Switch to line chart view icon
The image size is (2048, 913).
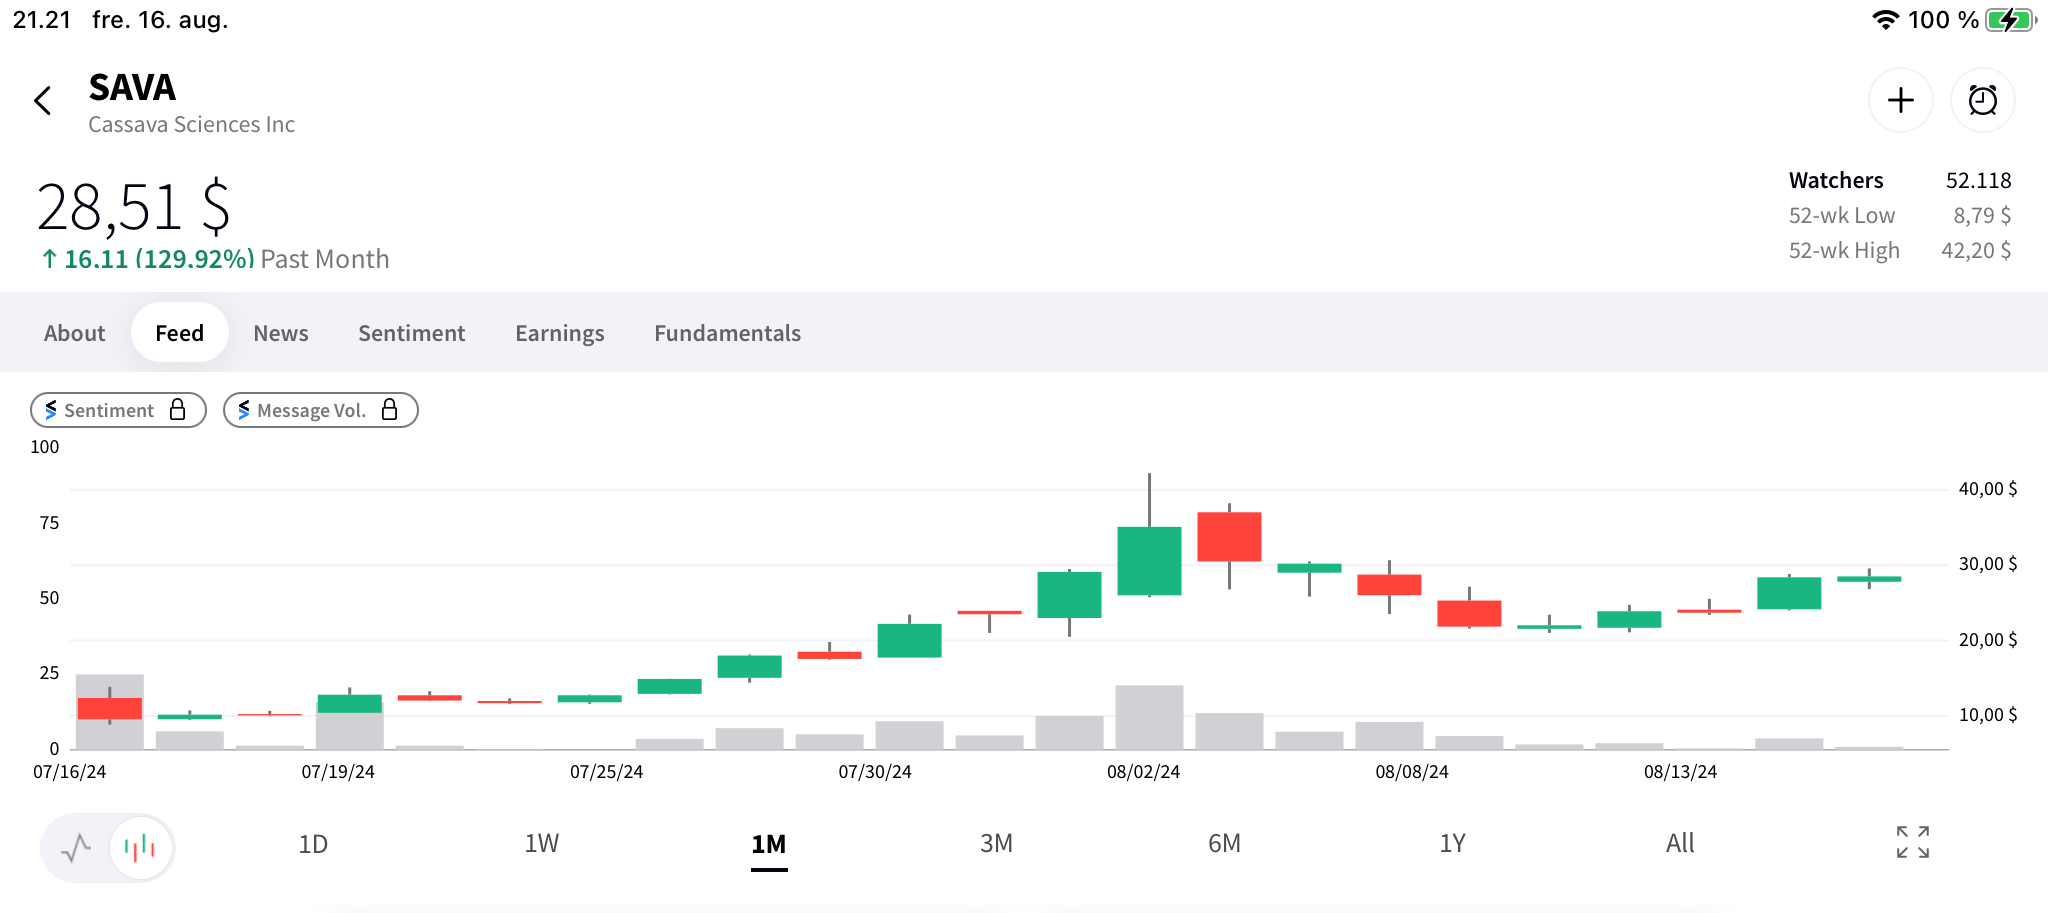(76, 848)
